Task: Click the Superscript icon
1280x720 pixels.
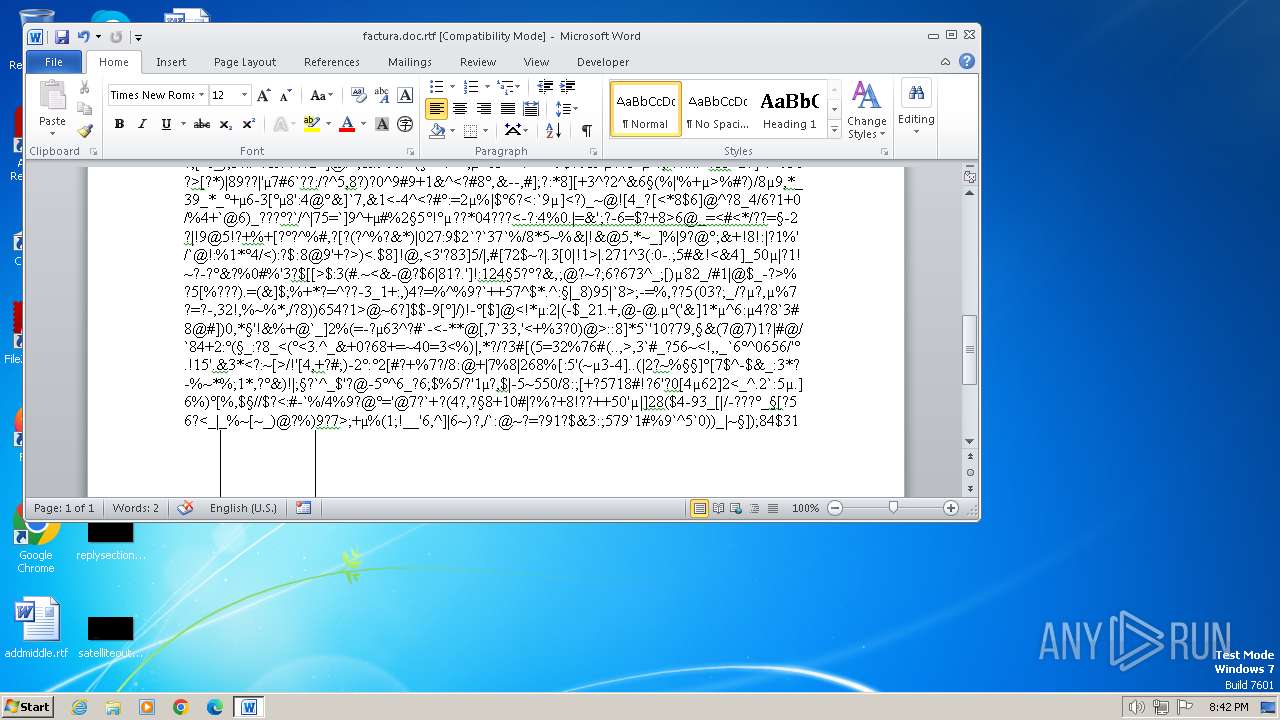Action: 248,124
